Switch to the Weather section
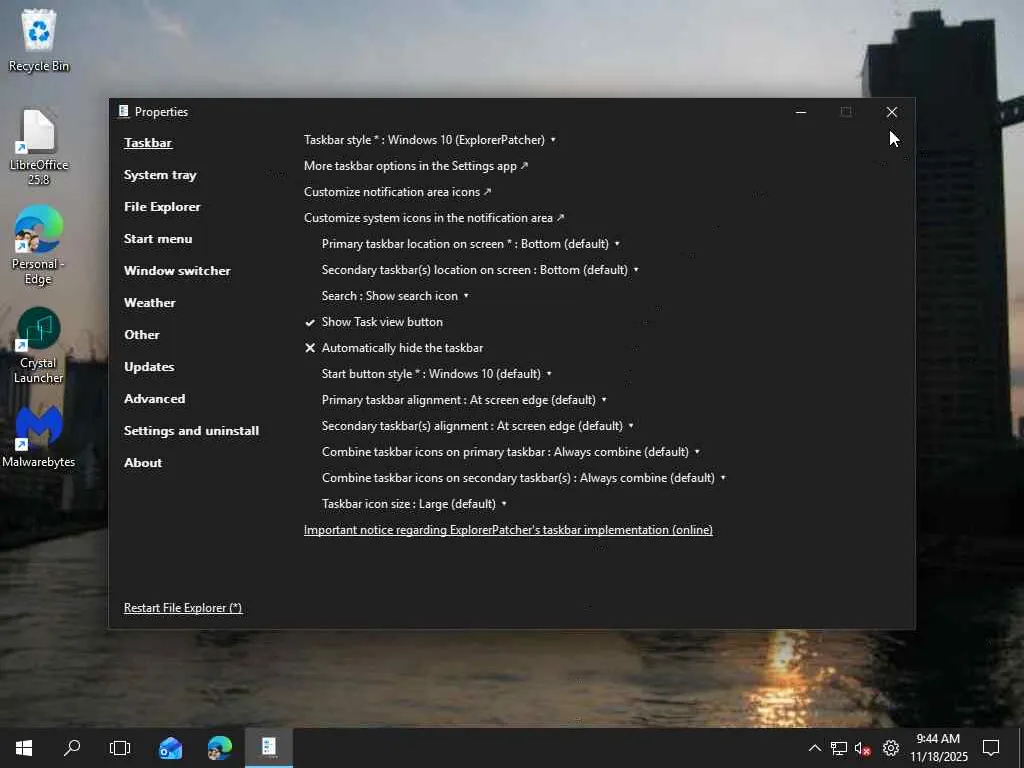This screenshot has height=768, width=1024. click(x=150, y=302)
